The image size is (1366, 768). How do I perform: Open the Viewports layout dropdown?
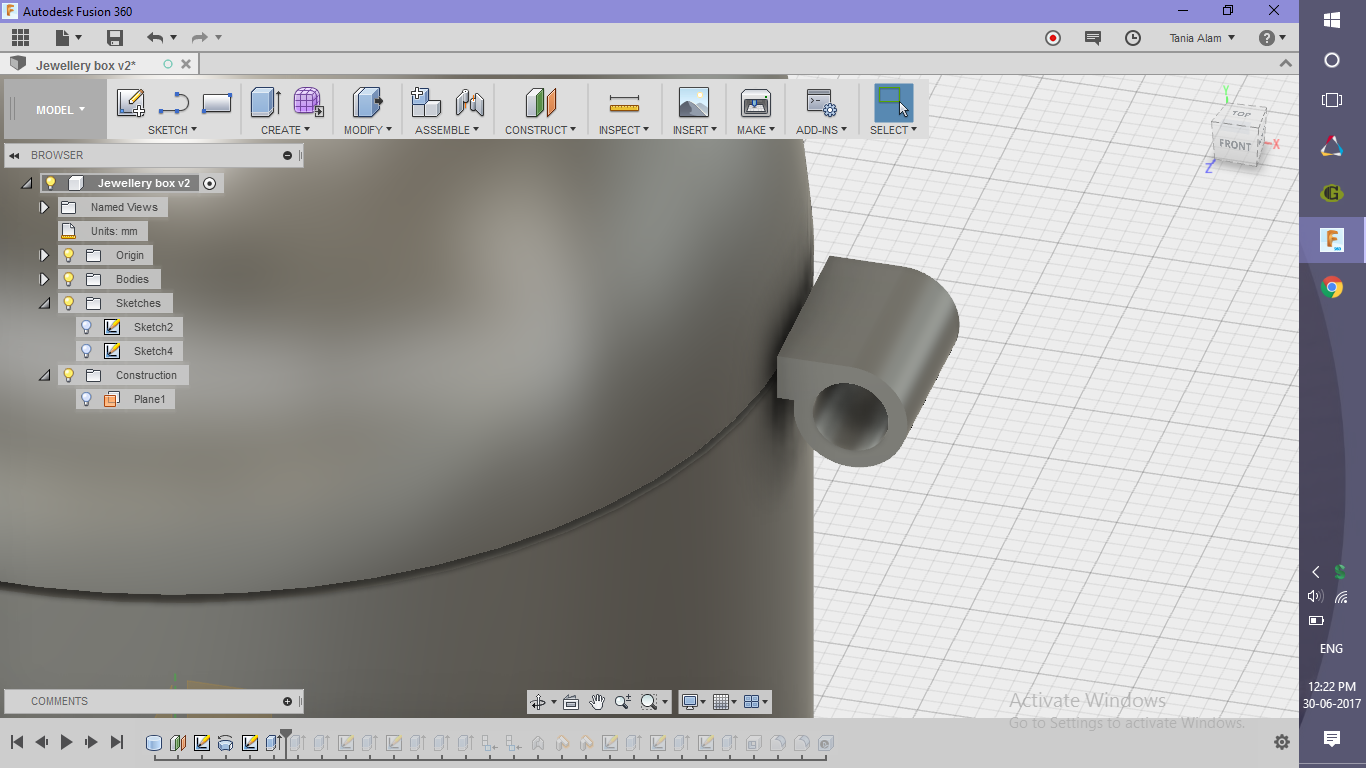pos(757,702)
